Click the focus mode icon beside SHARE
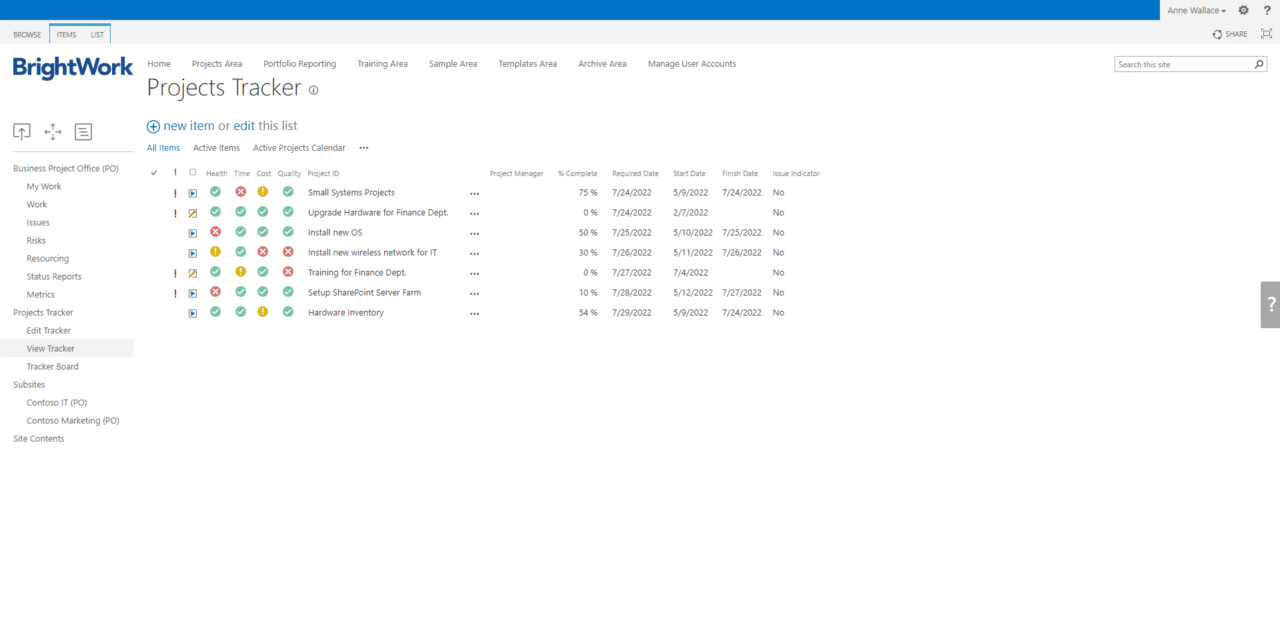The width and height of the screenshot is (1280, 625). click(1264, 33)
